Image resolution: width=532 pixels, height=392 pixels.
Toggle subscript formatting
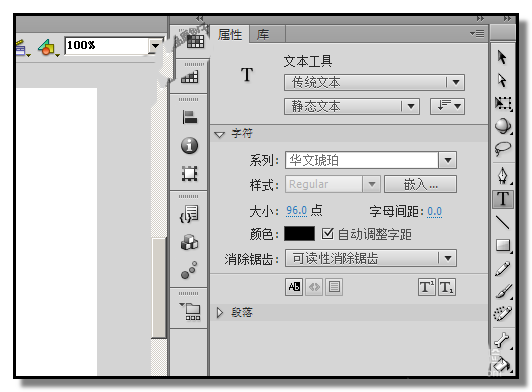(446, 287)
